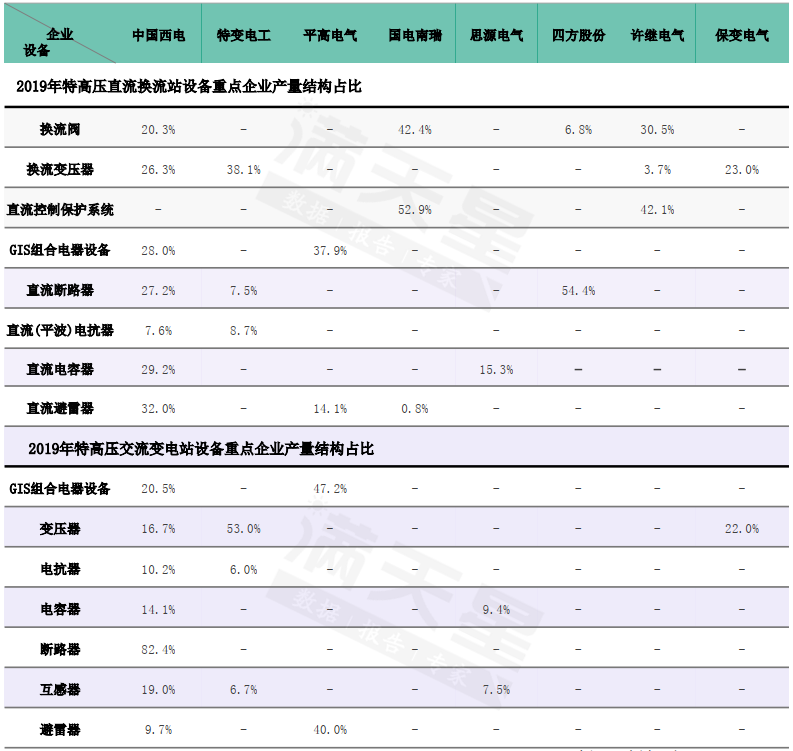Select the 电容器 row label
Screen dimensions: 793x751
pos(60,609)
